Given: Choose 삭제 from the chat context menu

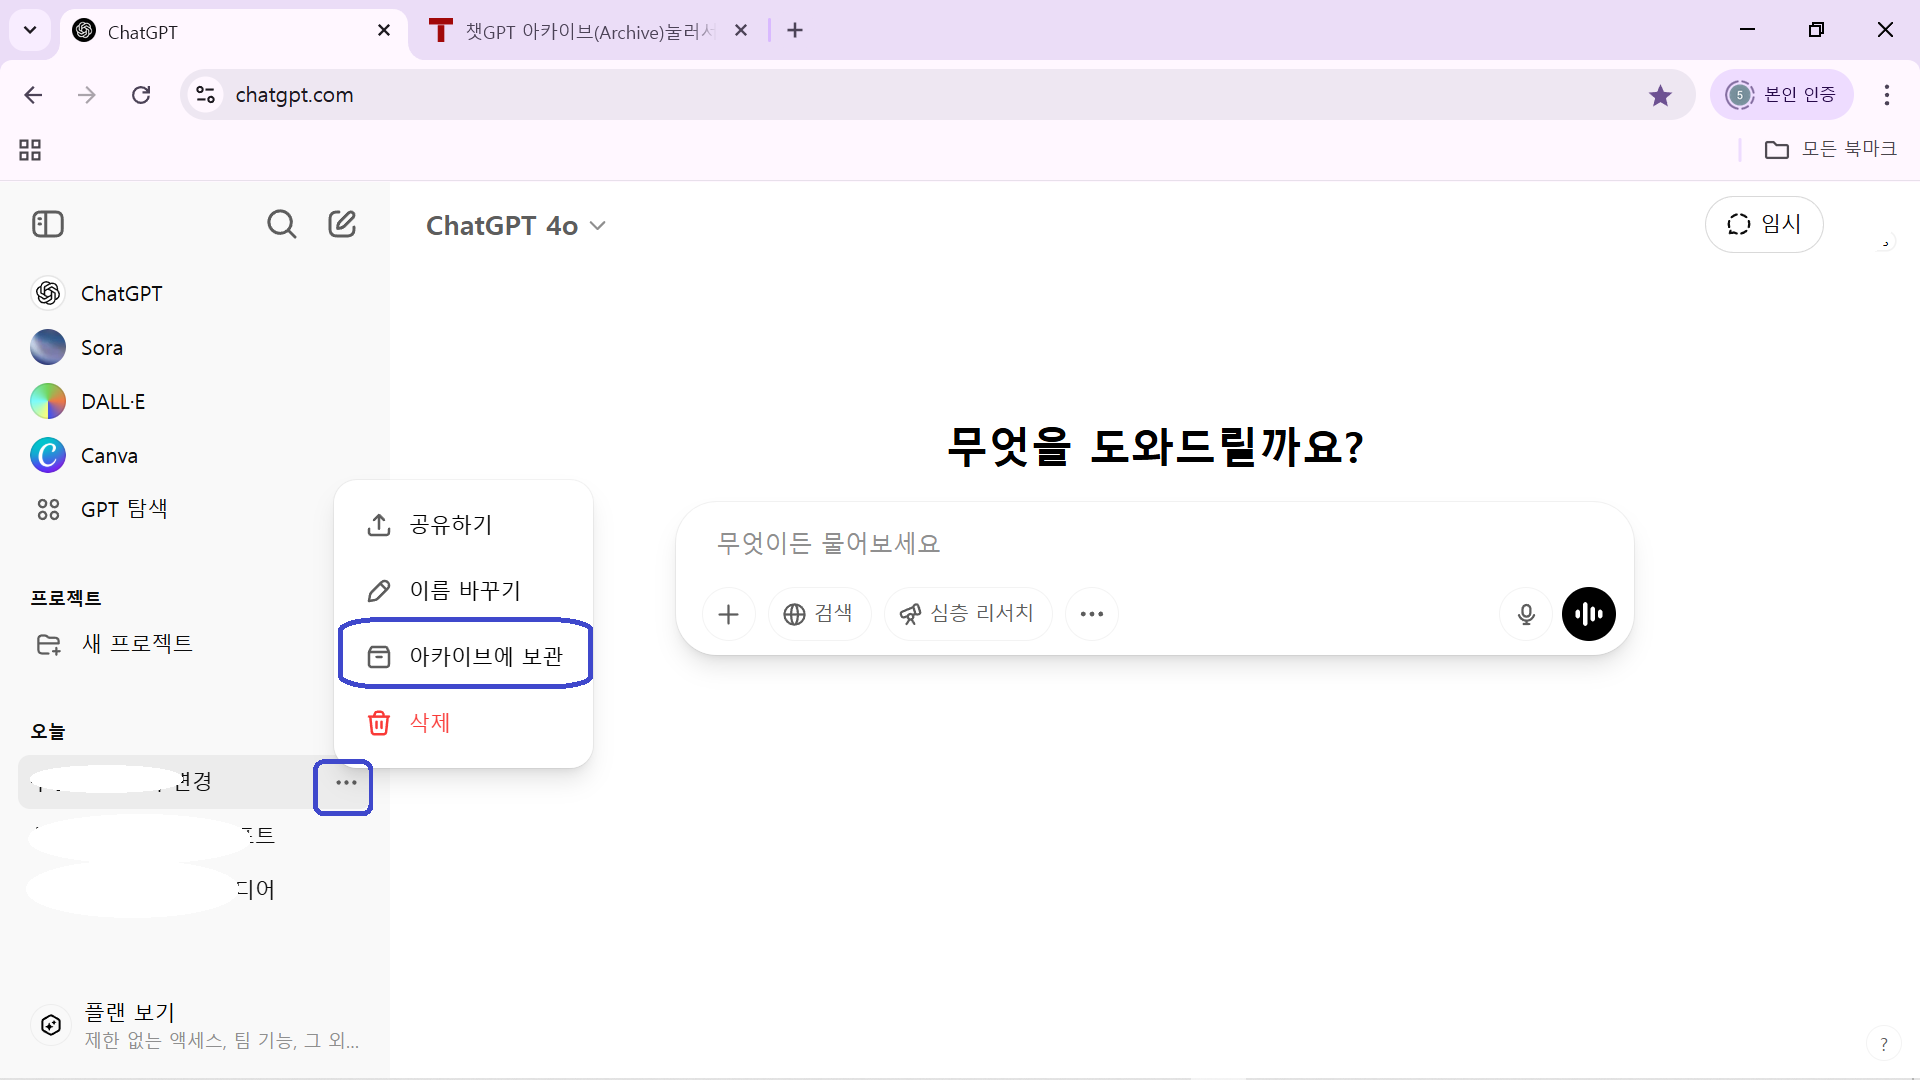Looking at the screenshot, I should [x=430, y=723].
